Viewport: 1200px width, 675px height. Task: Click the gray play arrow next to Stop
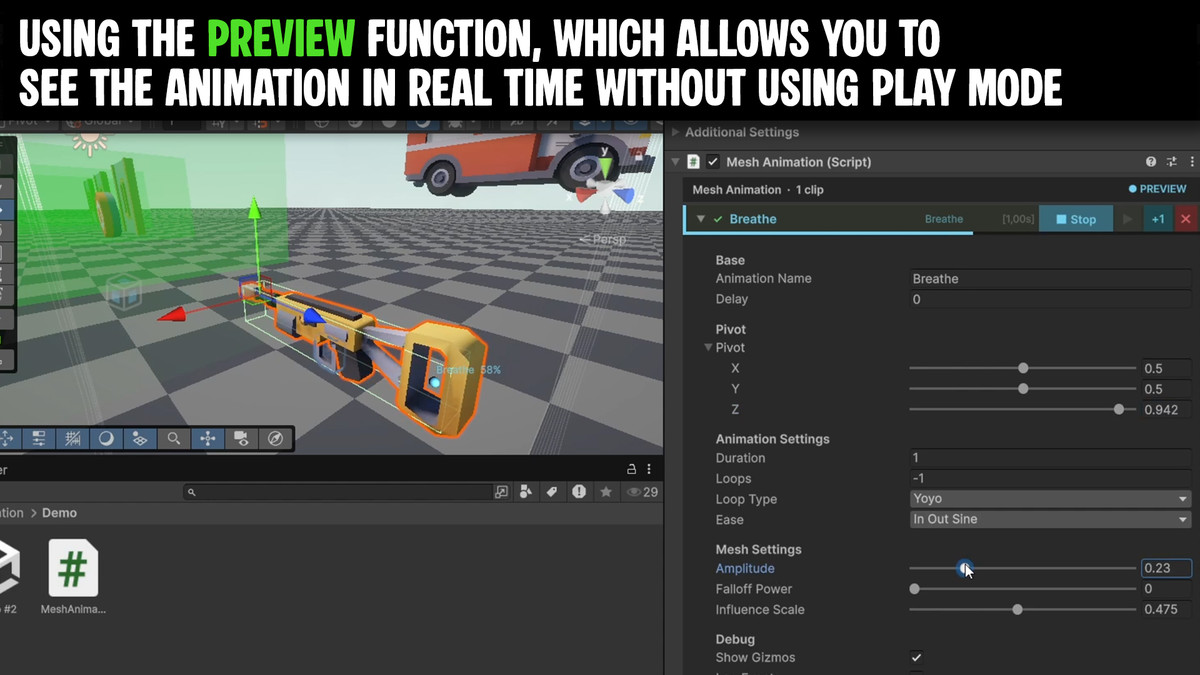[1128, 219]
